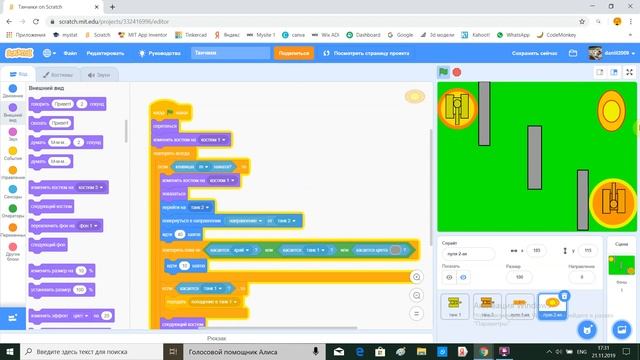Open the Operators blocks category
This screenshot has width=640, height=360.
coord(13,211)
